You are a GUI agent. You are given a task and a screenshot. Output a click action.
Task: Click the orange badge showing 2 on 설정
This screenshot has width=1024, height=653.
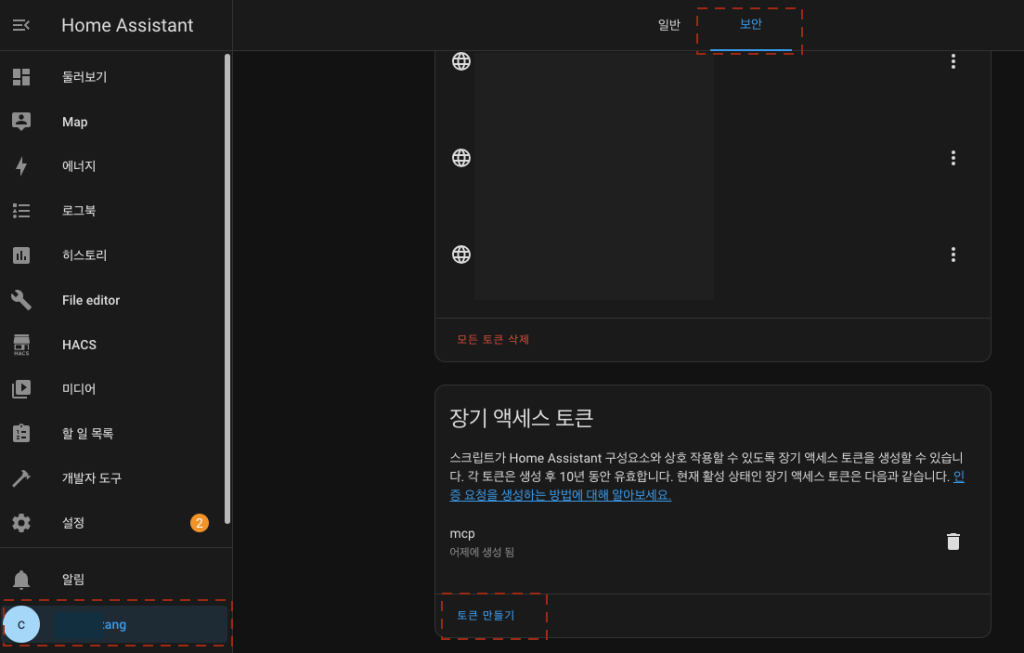point(199,522)
